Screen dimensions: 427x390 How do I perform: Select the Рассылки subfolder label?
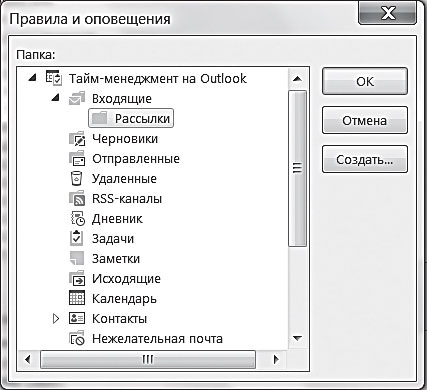pyautogui.click(x=142, y=119)
